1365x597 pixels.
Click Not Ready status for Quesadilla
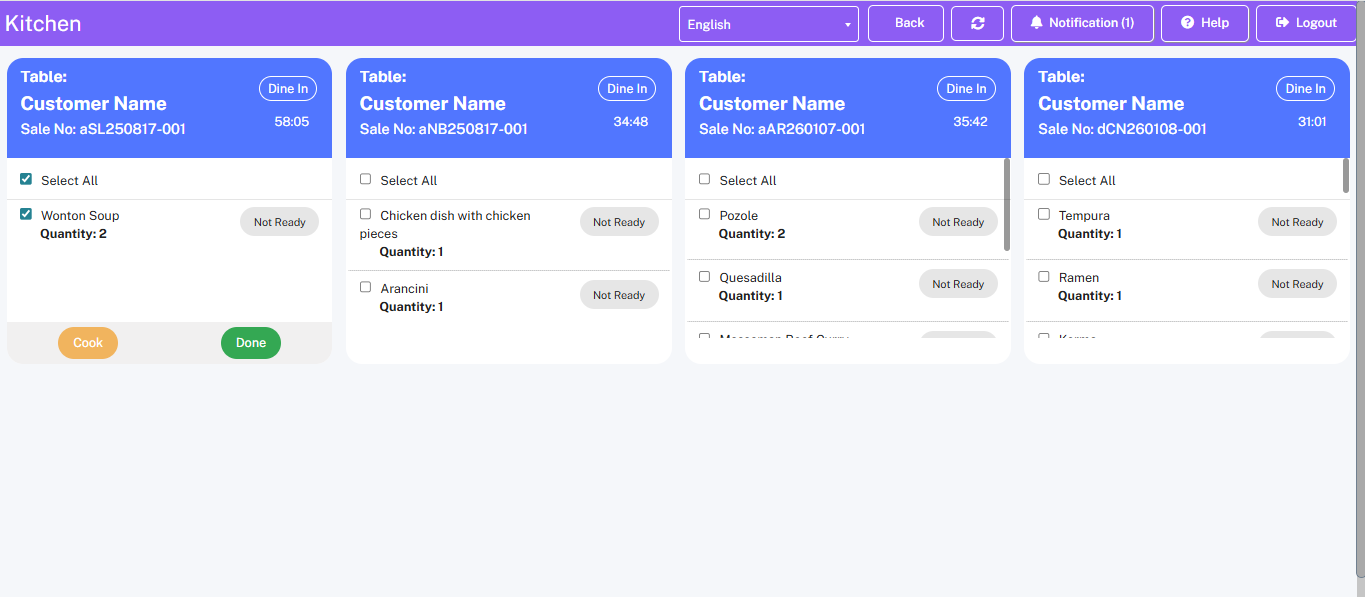pyautogui.click(x=957, y=284)
